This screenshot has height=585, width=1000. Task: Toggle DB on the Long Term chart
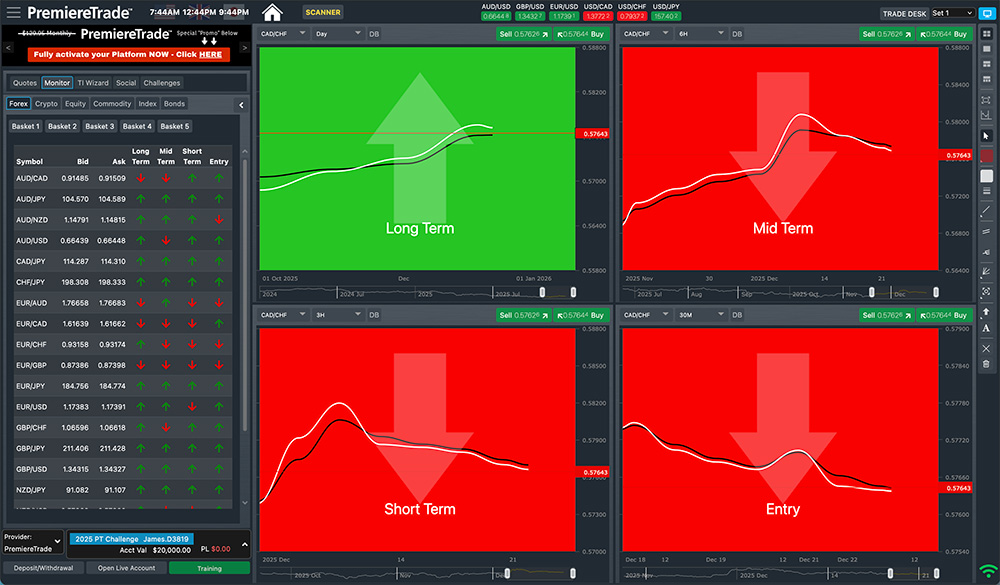[374, 33]
